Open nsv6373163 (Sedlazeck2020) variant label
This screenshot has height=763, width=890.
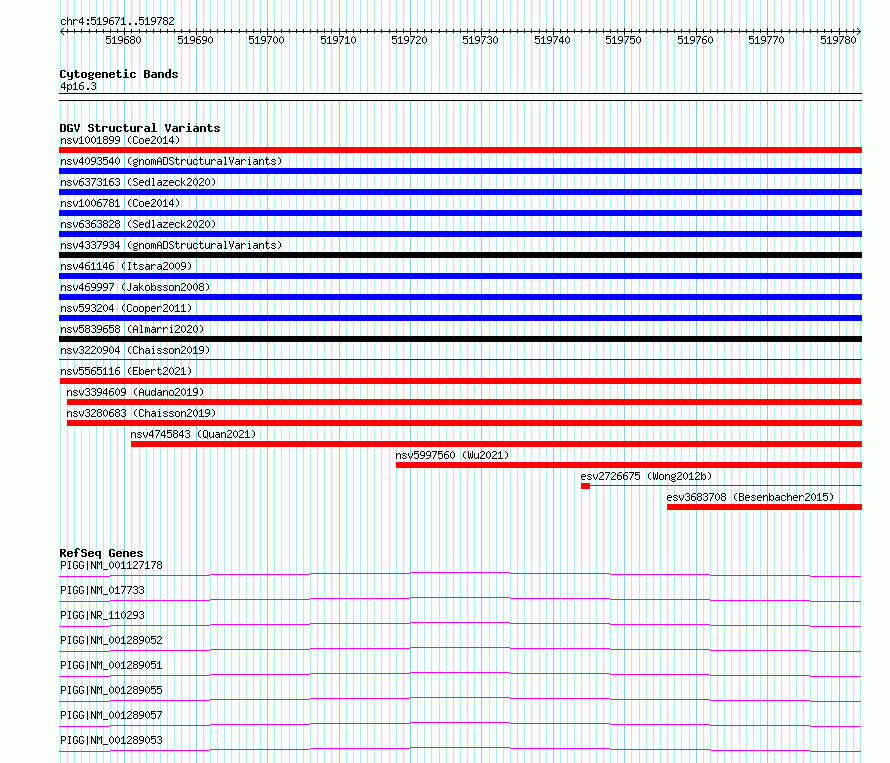pos(138,182)
